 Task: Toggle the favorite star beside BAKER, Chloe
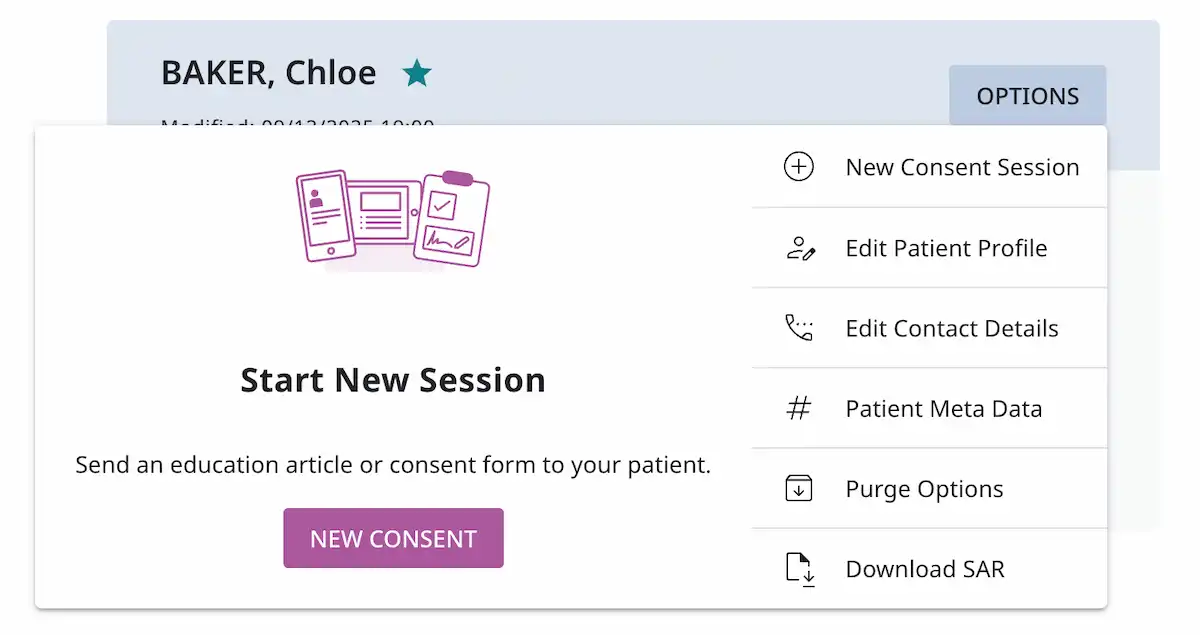[417, 72]
